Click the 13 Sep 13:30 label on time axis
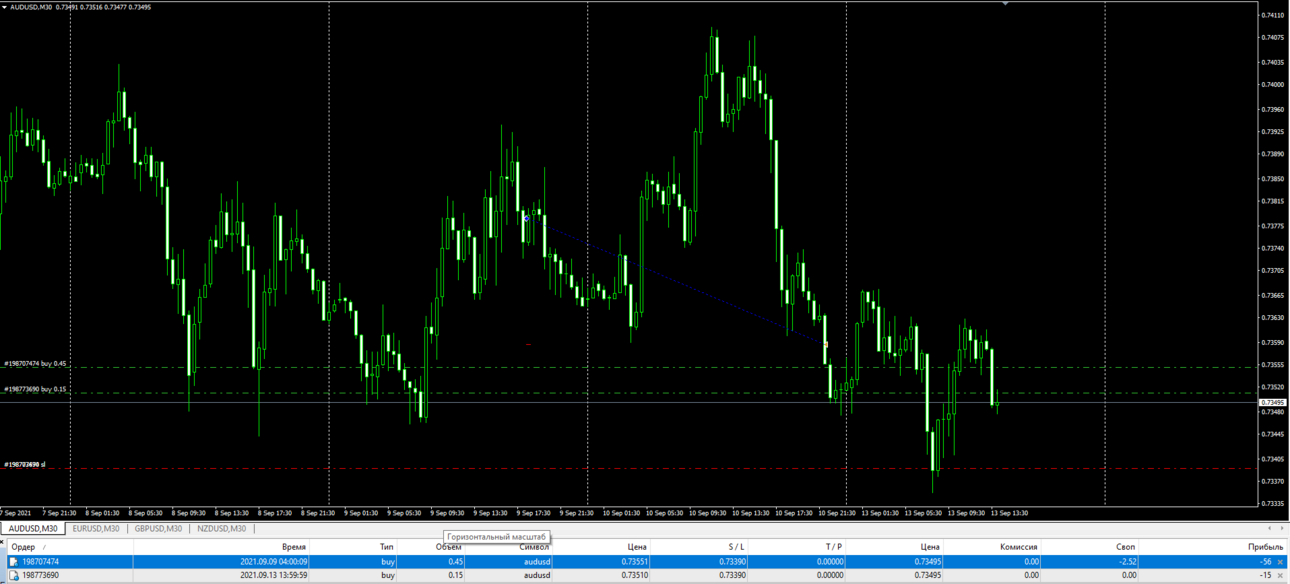Screen dimensions: 1290x584 [1010, 513]
